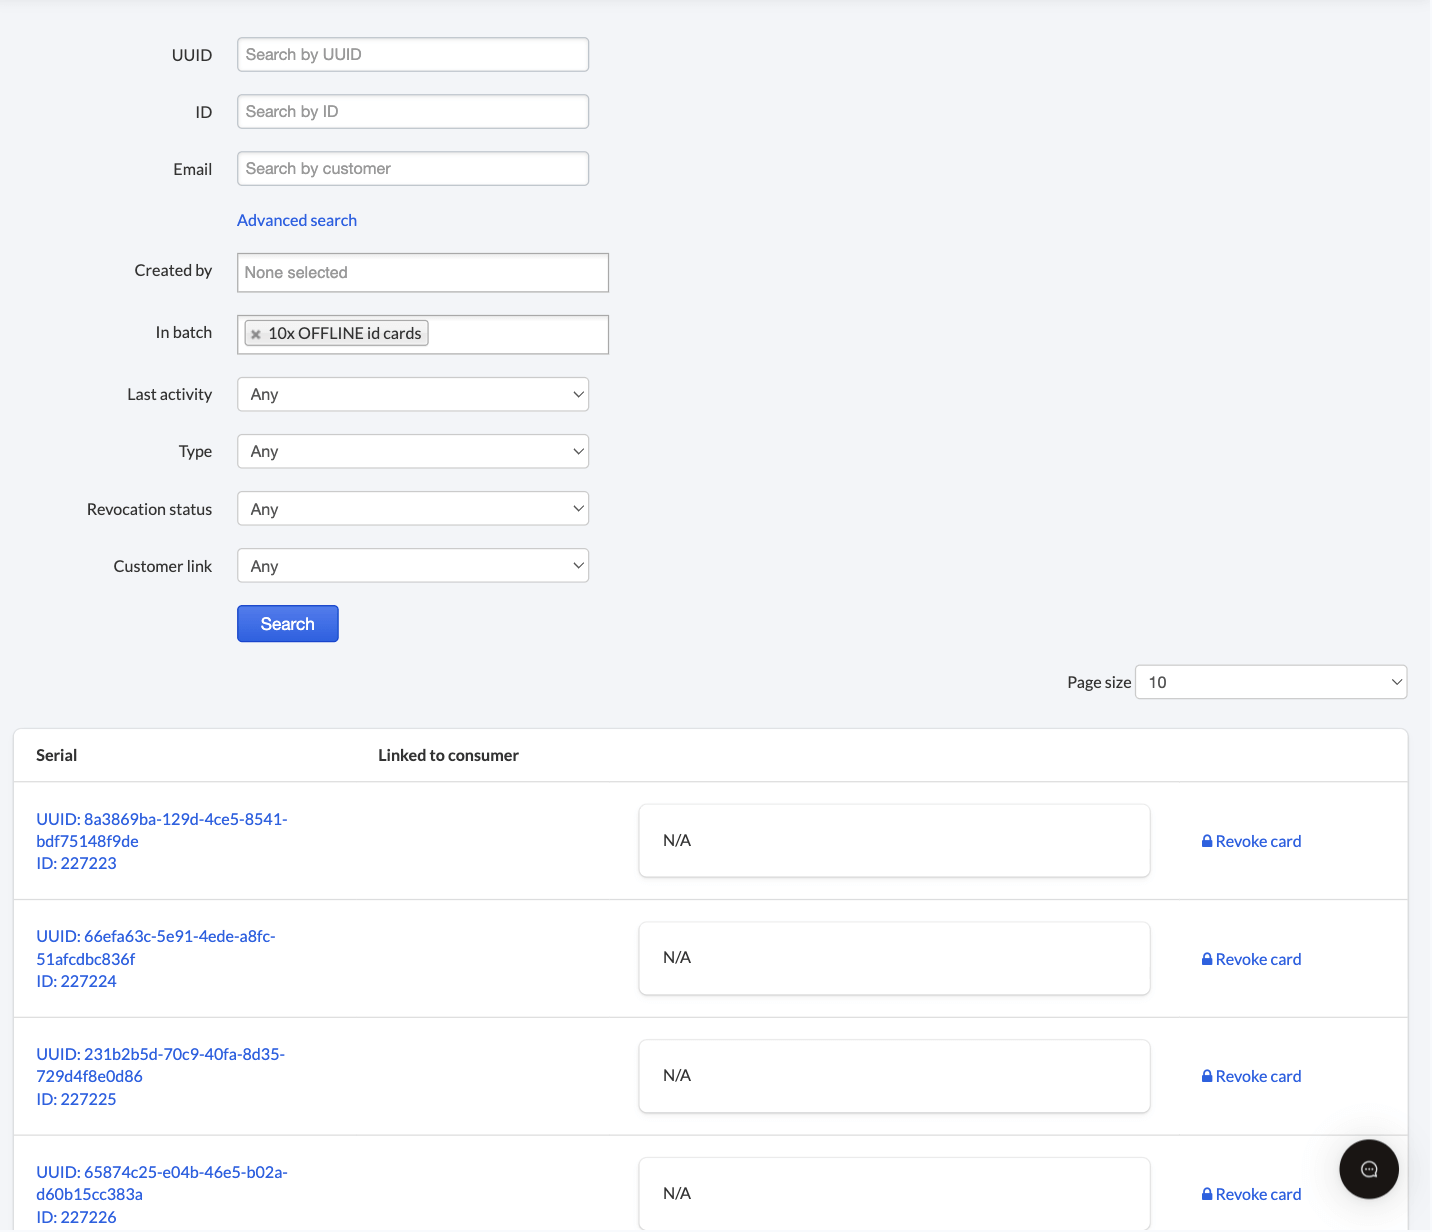The width and height of the screenshot is (1432, 1232).
Task: Click the lock icon for card ID 227224
Action: [x=1207, y=958]
